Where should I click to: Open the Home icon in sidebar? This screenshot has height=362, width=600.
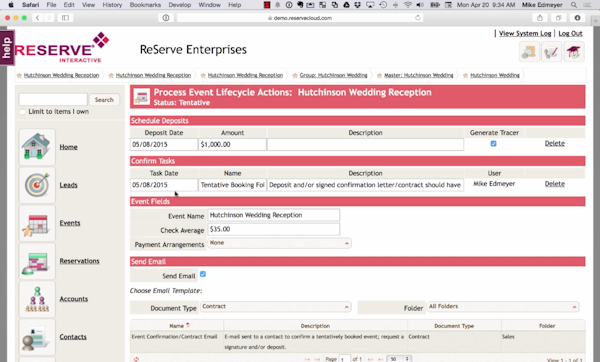coord(37,147)
